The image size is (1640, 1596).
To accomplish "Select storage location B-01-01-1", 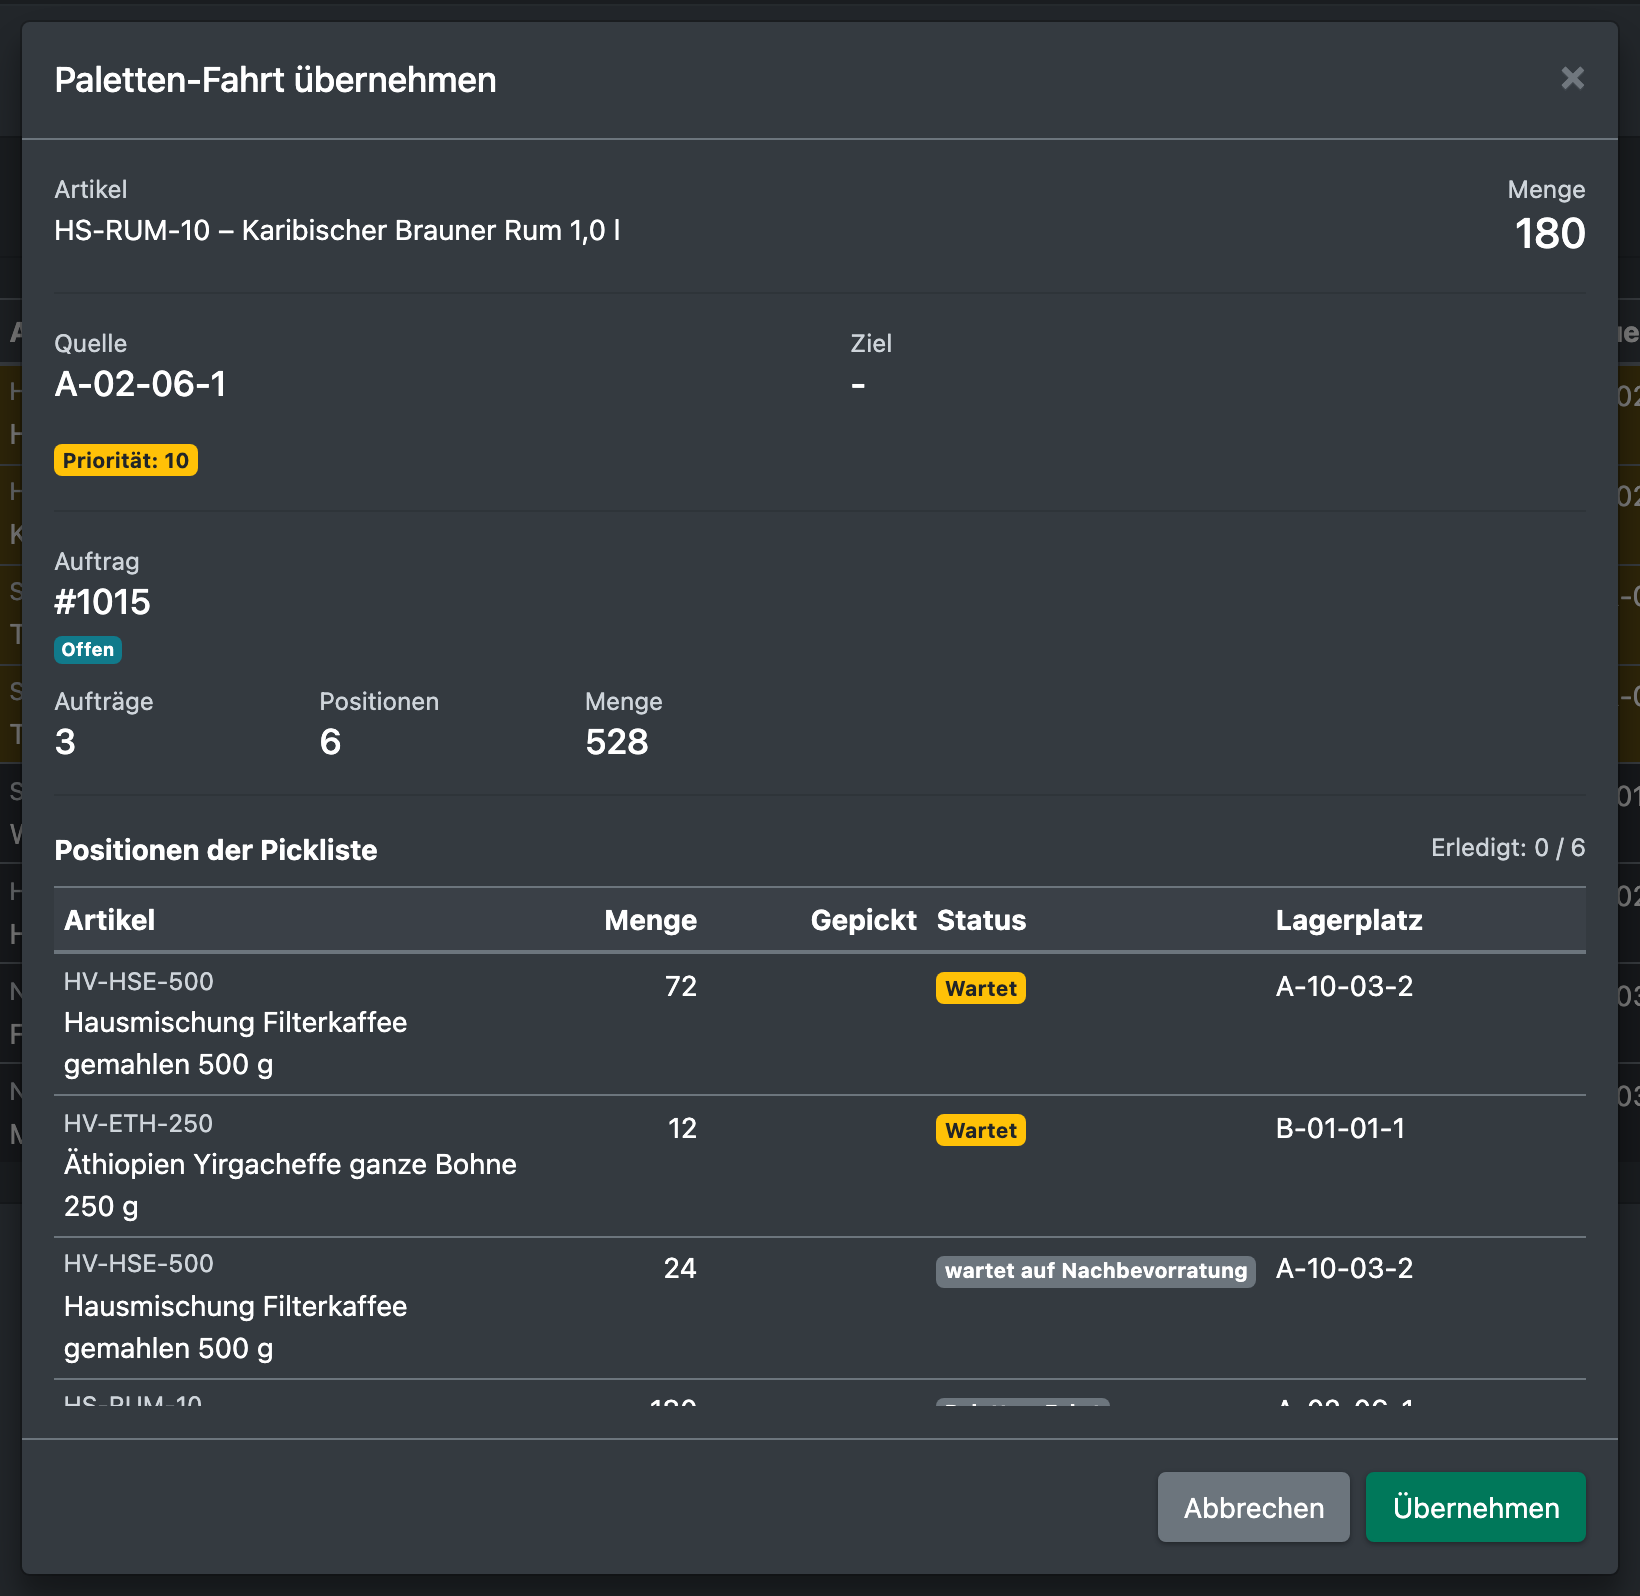I will (1340, 1128).
